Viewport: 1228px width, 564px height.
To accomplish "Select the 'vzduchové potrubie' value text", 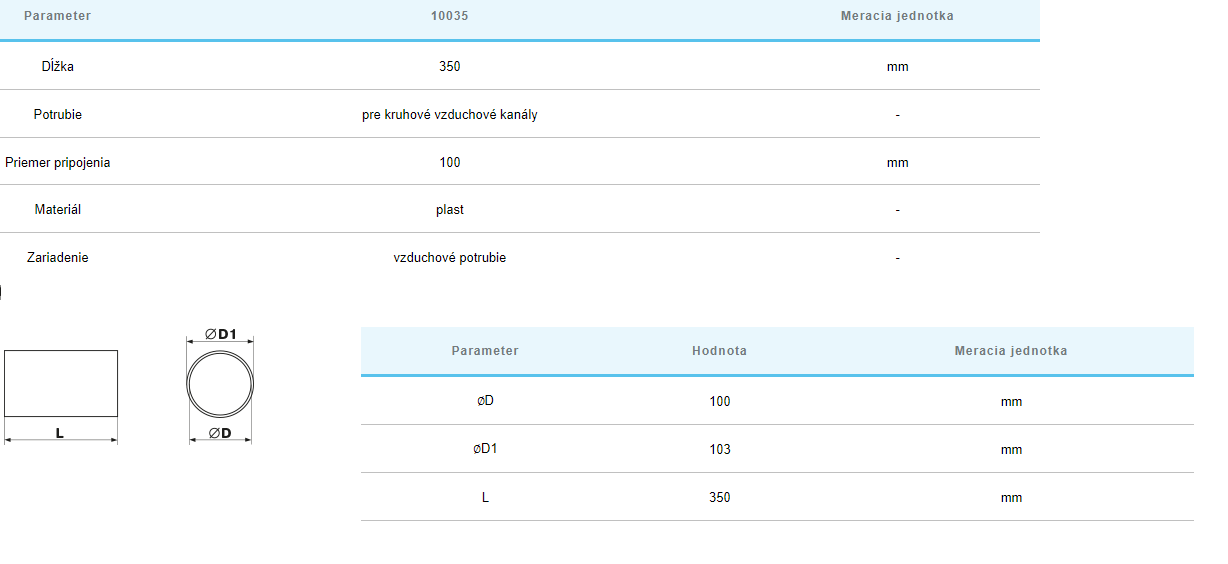I will [449, 258].
